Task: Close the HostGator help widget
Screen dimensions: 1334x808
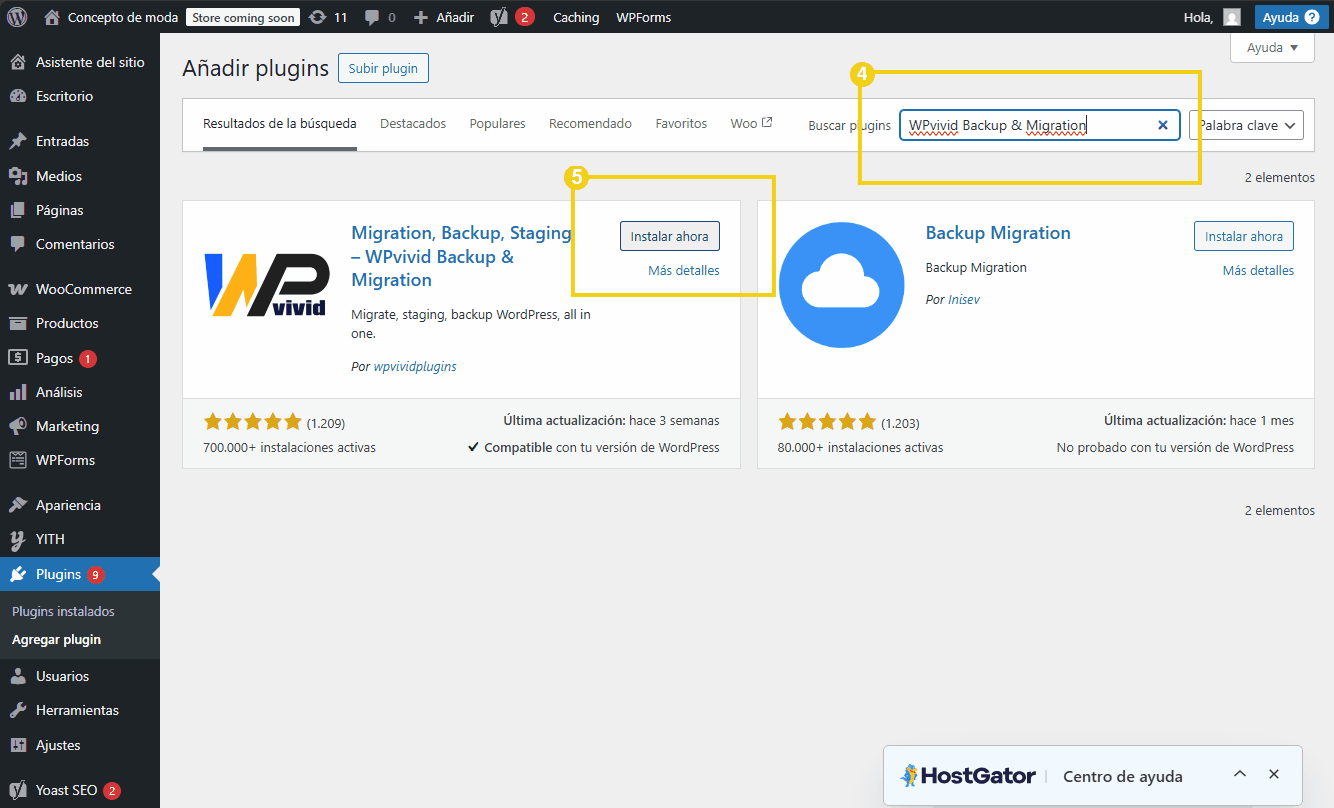Action: (1274, 775)
